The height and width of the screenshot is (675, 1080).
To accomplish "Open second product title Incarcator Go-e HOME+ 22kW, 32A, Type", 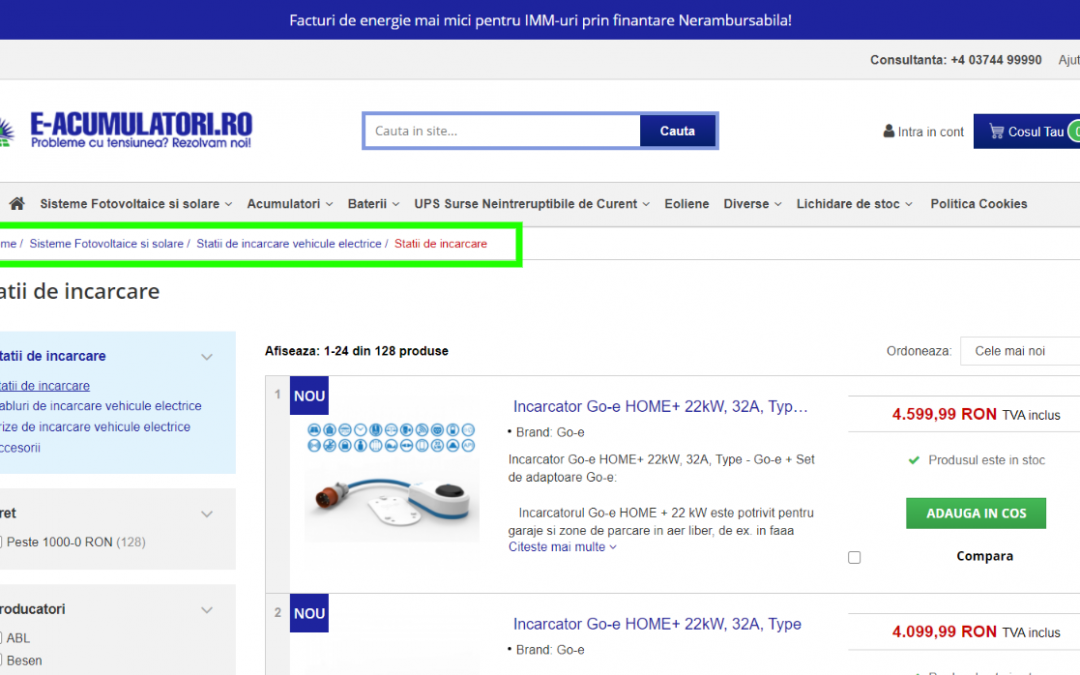I will click(657, 624).
